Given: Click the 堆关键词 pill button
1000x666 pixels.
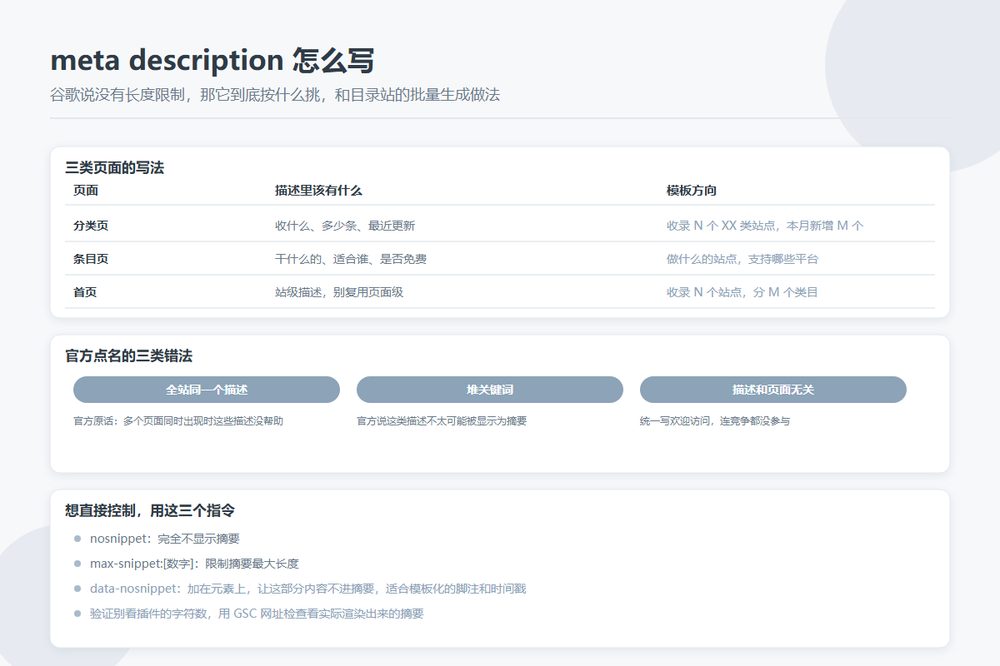Looking at the screenshot, I should click(x=489, y=390).
